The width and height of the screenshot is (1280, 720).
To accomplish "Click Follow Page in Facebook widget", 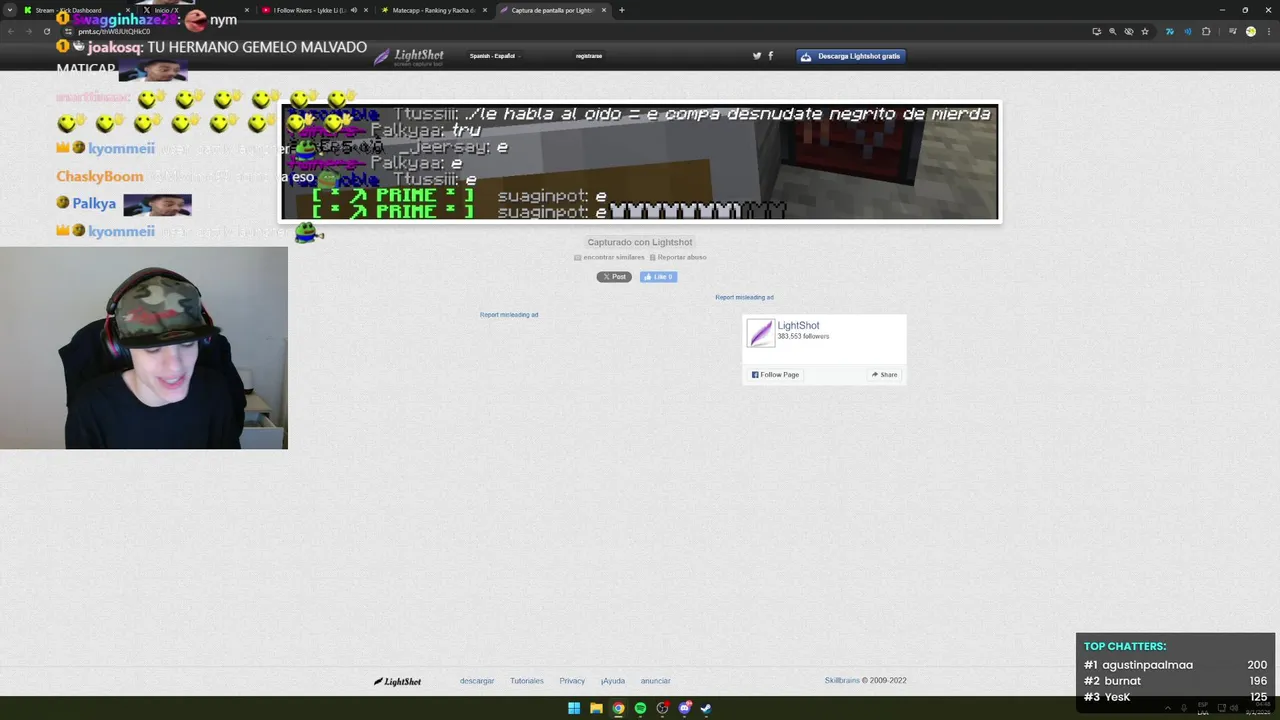I will 775,375.
